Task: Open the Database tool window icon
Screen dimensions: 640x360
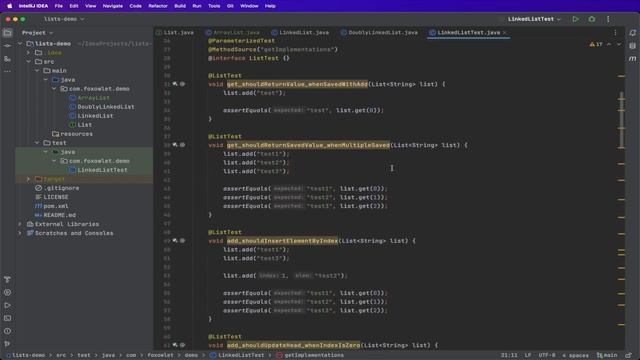Action: coord(632,46)
